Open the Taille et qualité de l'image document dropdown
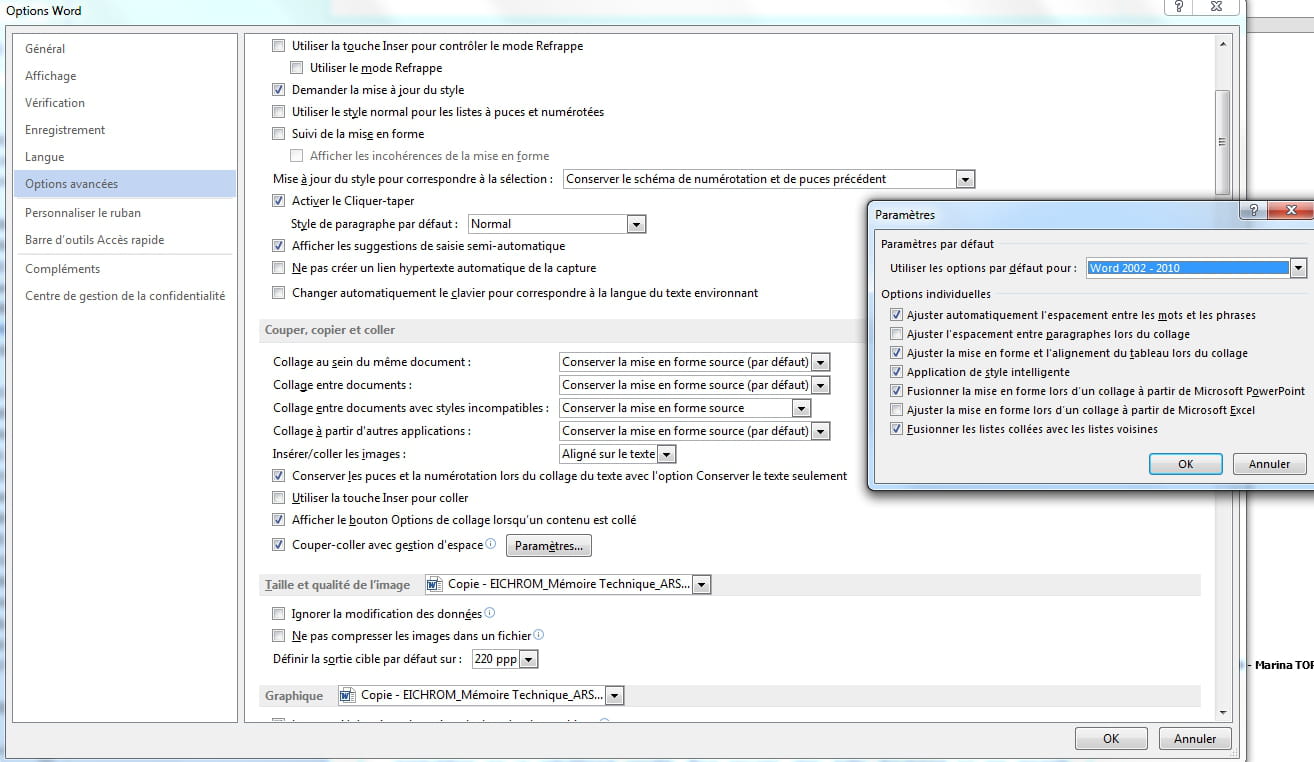This screenshot has height=762, width=1314. coord(701,585)
